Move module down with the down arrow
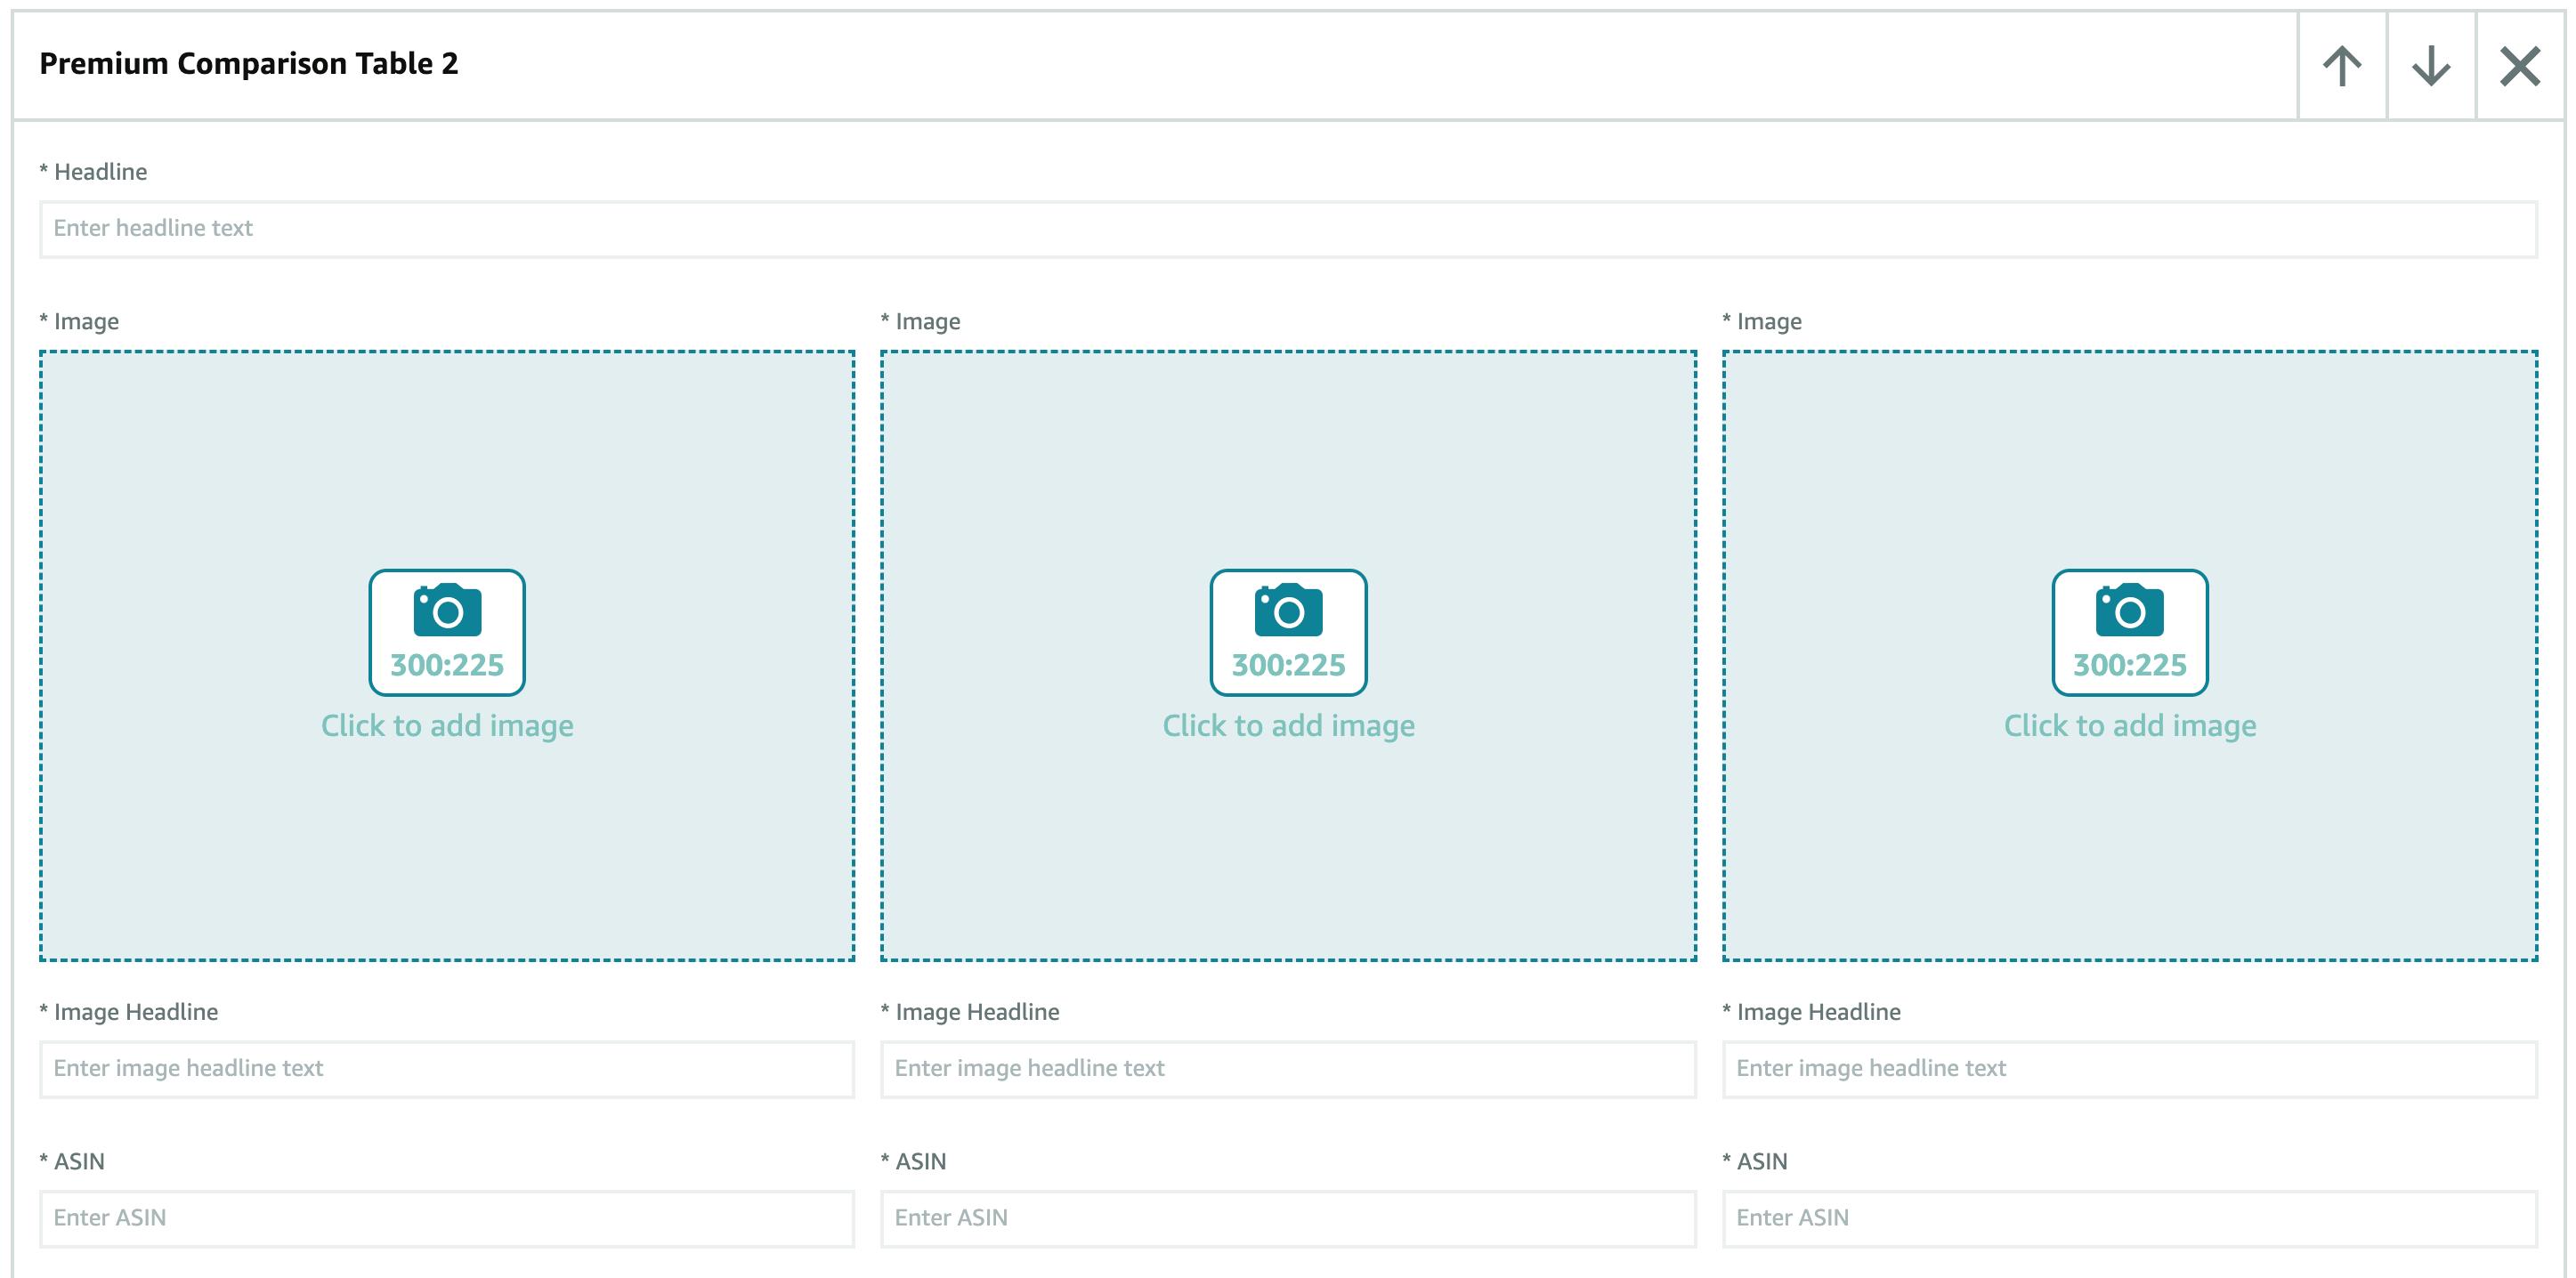The height and width of the screenshot is (1278, 2576). pos(2430,66)
